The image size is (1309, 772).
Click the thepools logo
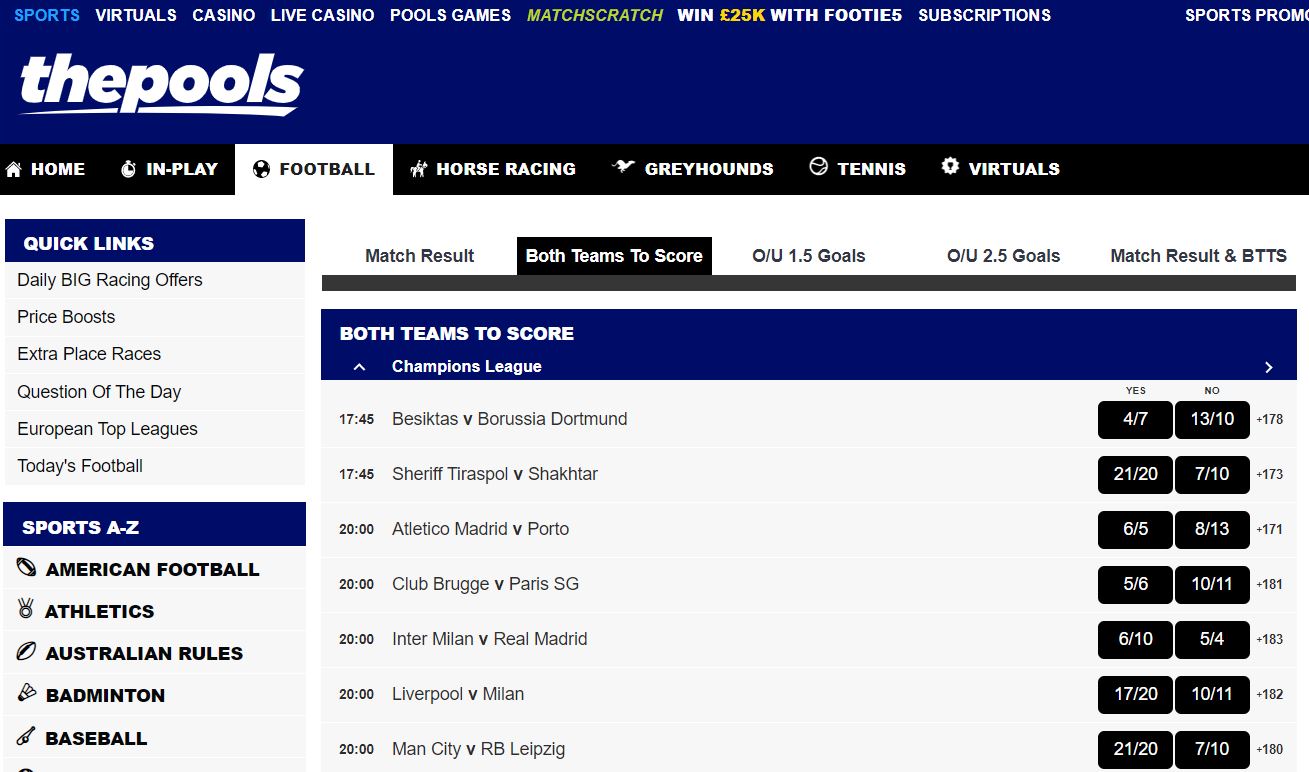[x=161, y=83]
